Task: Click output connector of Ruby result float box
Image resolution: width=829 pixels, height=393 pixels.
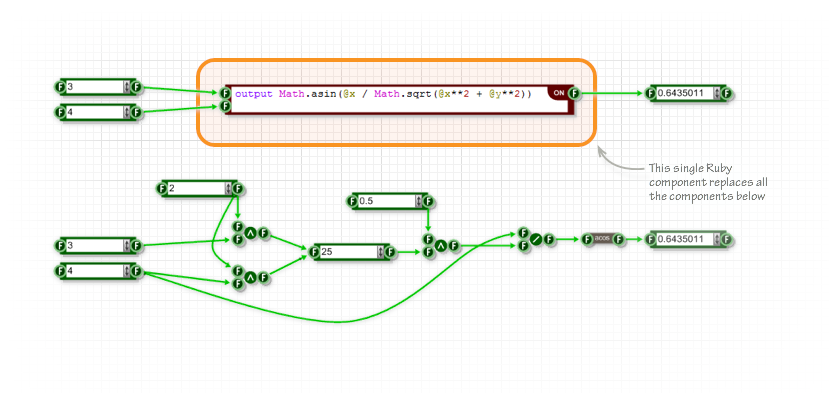Action: coord(726,94)
